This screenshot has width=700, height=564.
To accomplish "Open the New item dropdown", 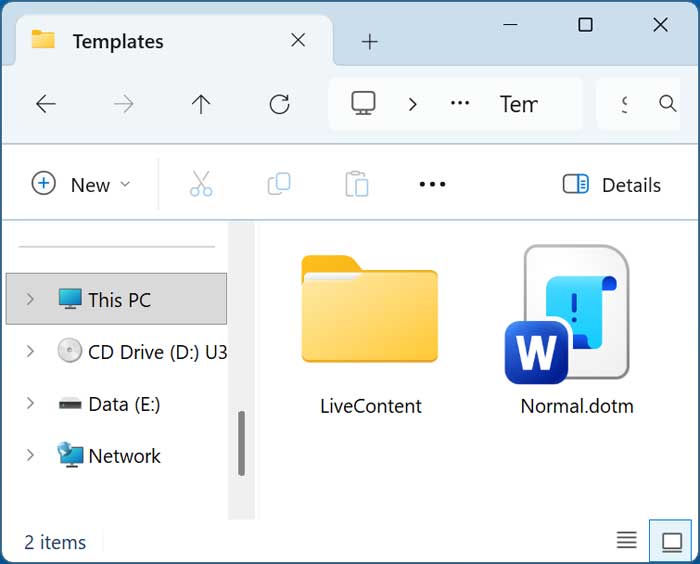I will point(81,184).
